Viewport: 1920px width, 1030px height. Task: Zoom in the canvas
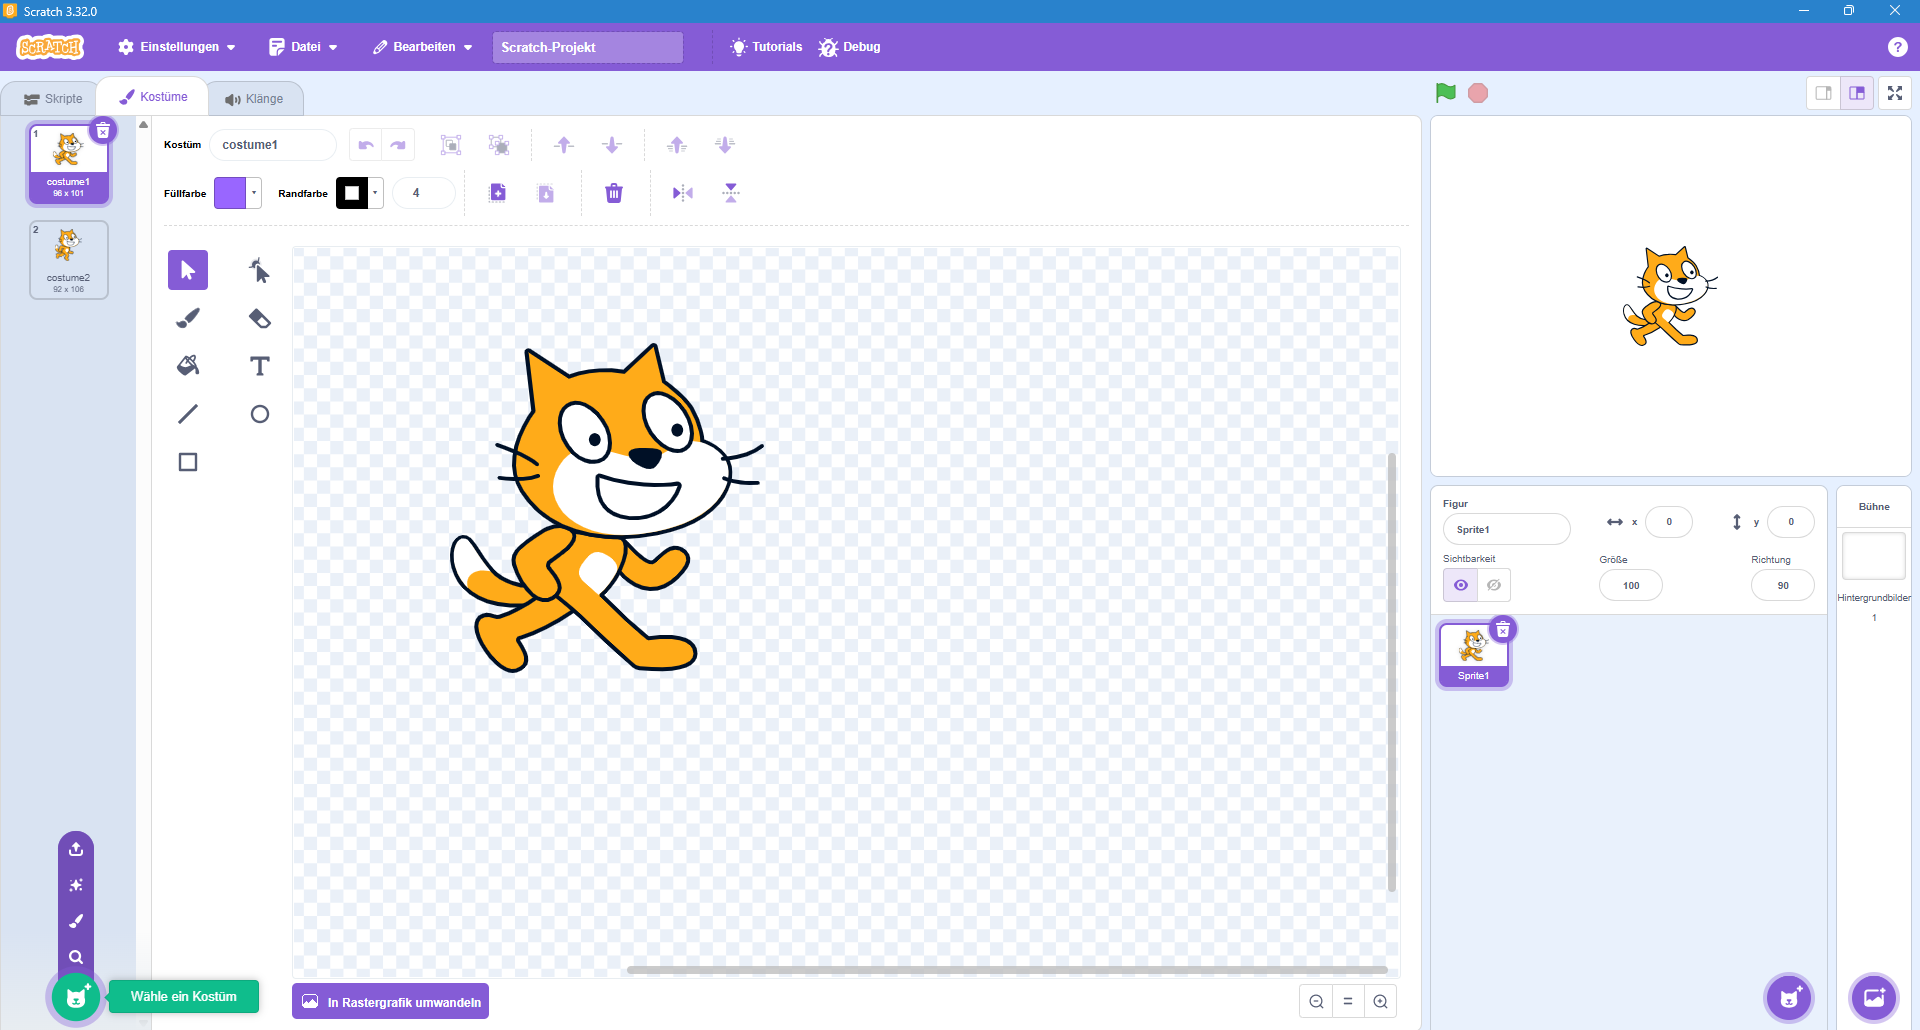coord(1380,1001)
